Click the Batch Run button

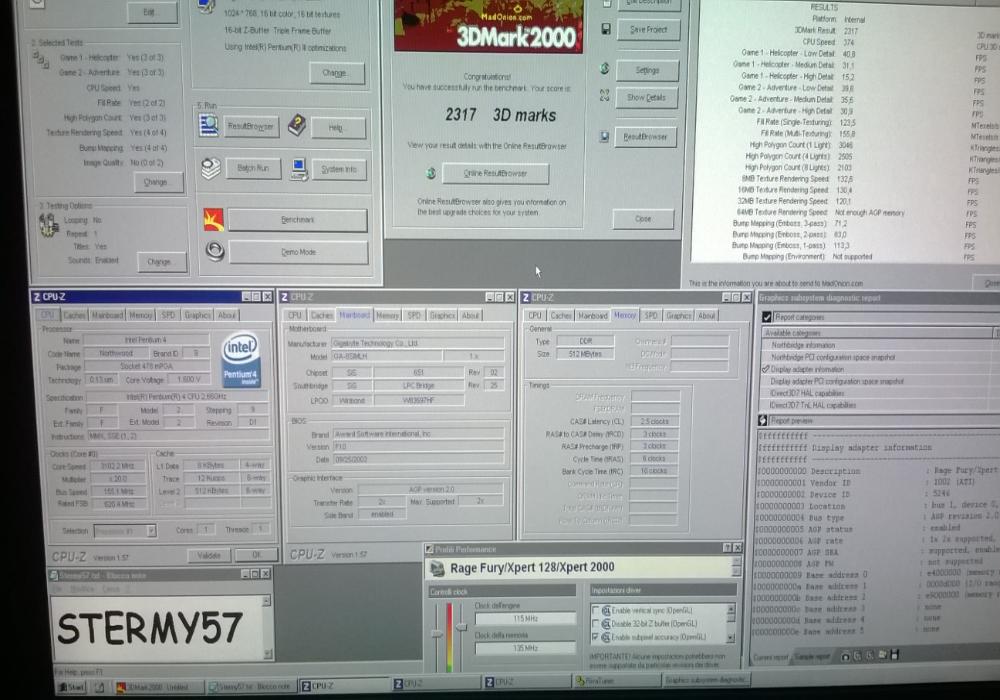[253, 168]
